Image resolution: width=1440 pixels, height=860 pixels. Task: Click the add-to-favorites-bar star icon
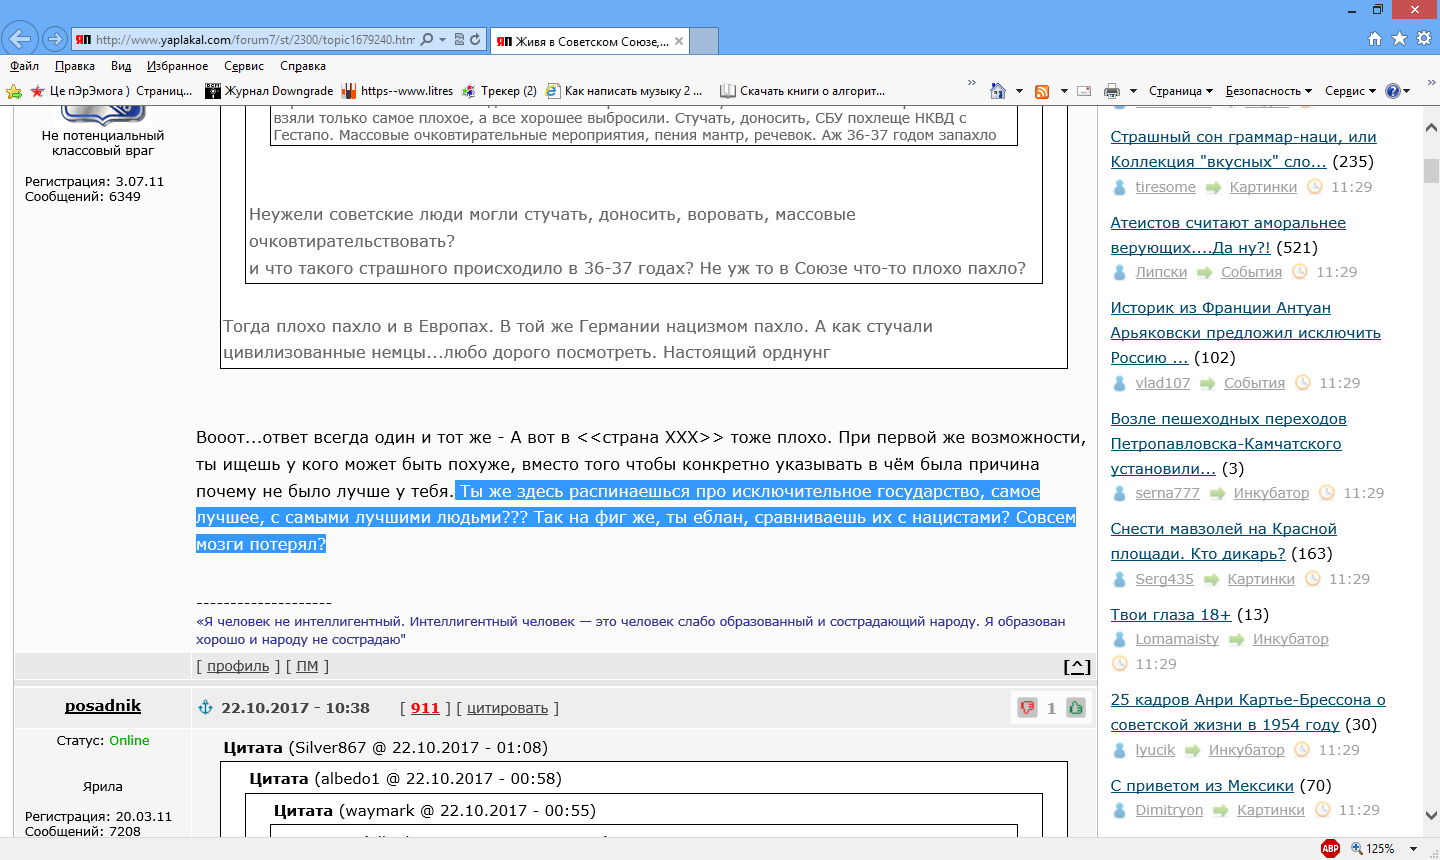click(14, 91)
